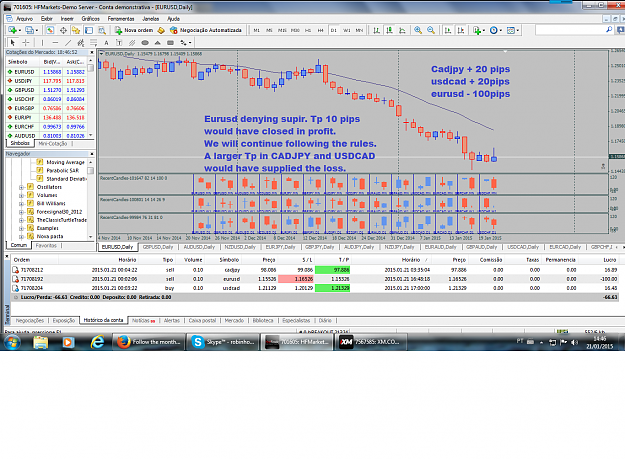
Task: Select the triangle shape tool
Action: pyautogui.click(x=157, y=43)
